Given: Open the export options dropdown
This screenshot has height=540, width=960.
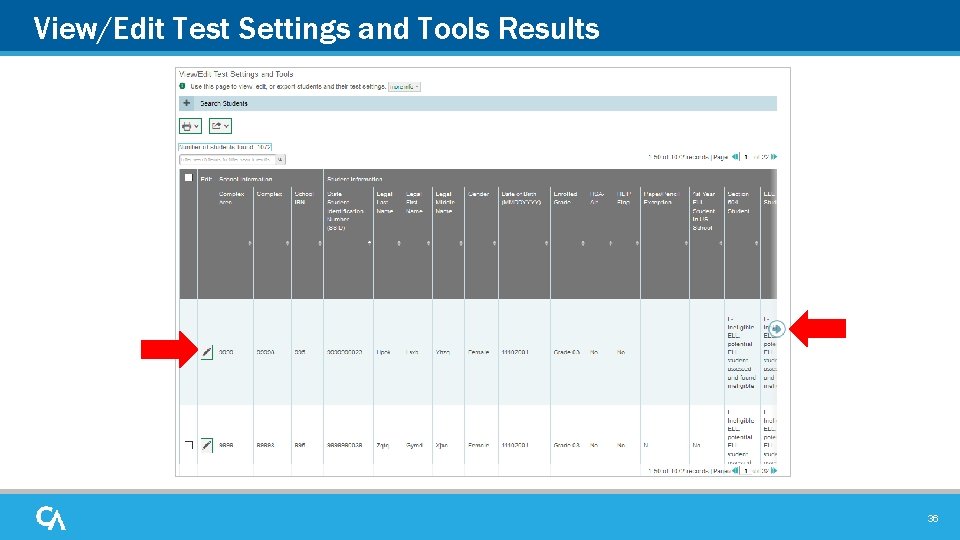Looking at the screenshot, I should coord(220,126).
